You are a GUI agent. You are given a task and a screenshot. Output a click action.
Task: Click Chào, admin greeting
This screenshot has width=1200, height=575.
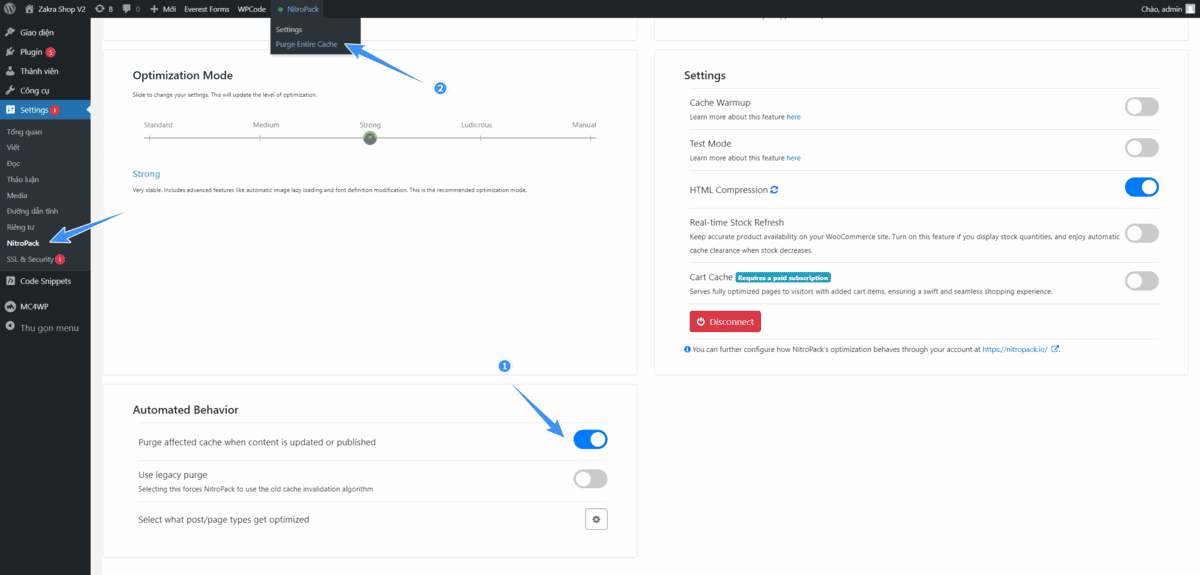coord(1159,8)
